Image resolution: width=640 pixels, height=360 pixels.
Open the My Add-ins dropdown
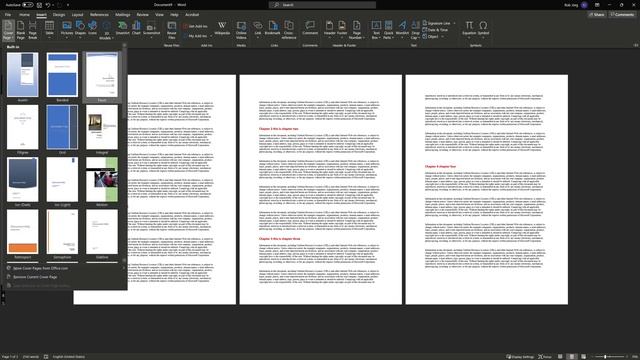coord(198,36)
